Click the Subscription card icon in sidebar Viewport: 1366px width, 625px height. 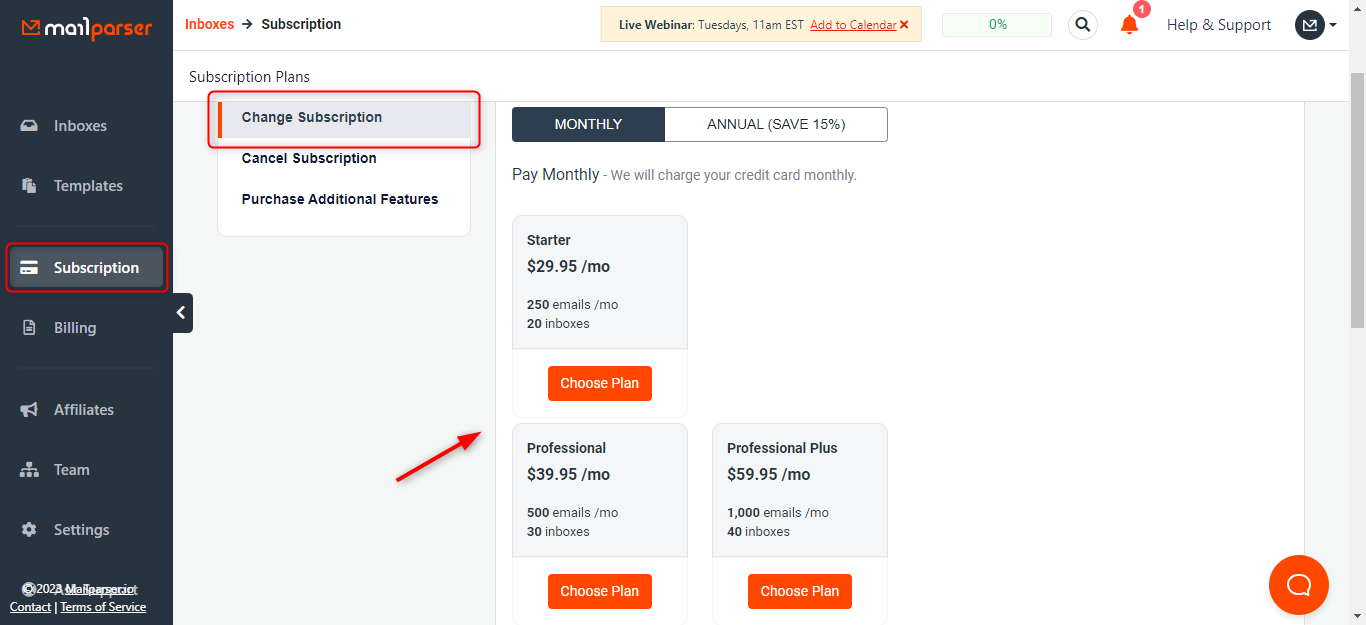29,268
